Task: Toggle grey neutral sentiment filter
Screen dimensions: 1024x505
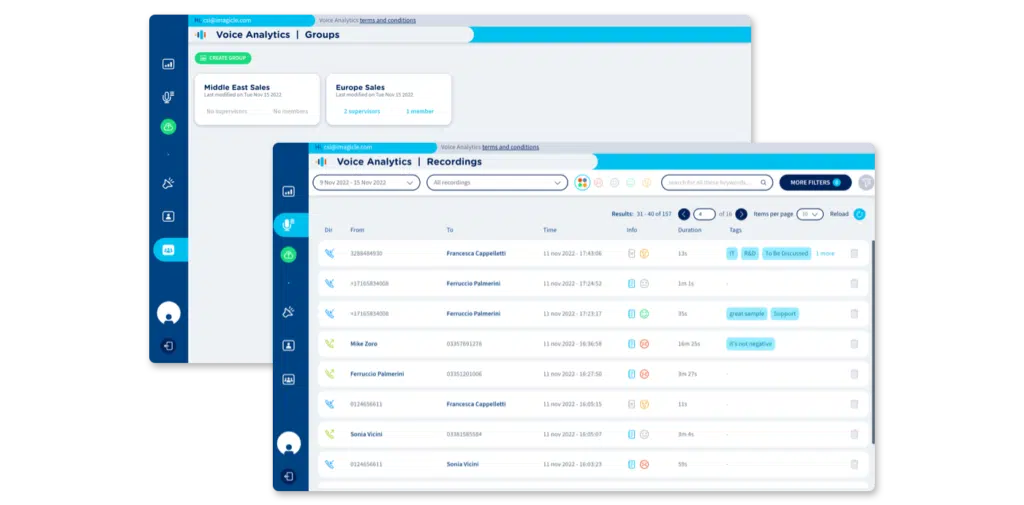Action: click(x=615, y=183)
